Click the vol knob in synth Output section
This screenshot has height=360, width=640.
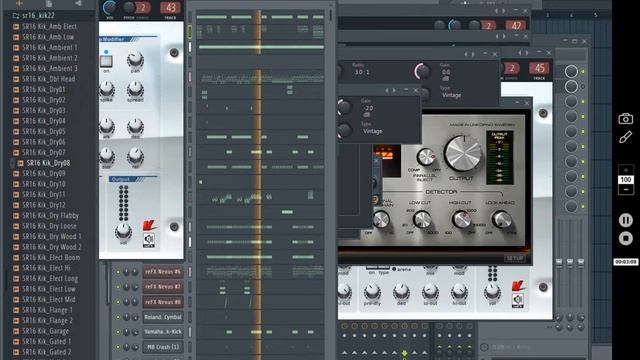click(x=123, y=231)
